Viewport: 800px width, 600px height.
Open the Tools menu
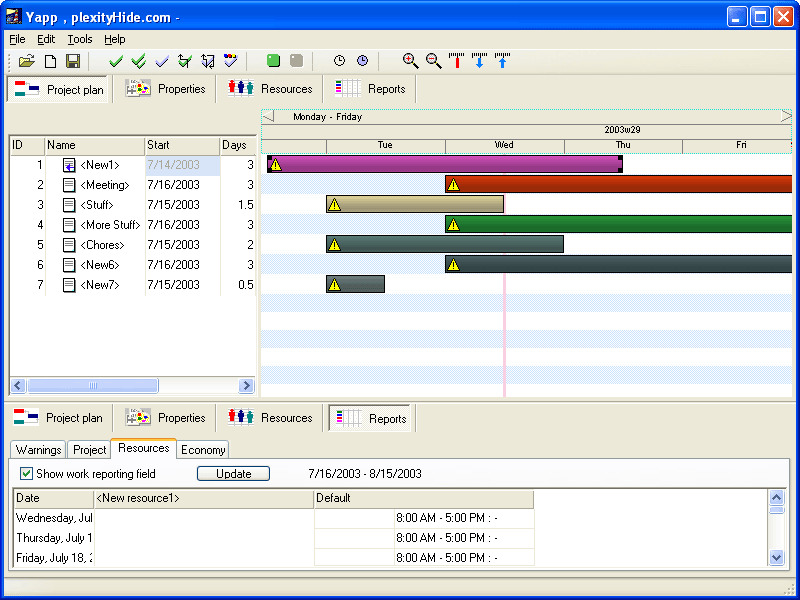[80, 39]
